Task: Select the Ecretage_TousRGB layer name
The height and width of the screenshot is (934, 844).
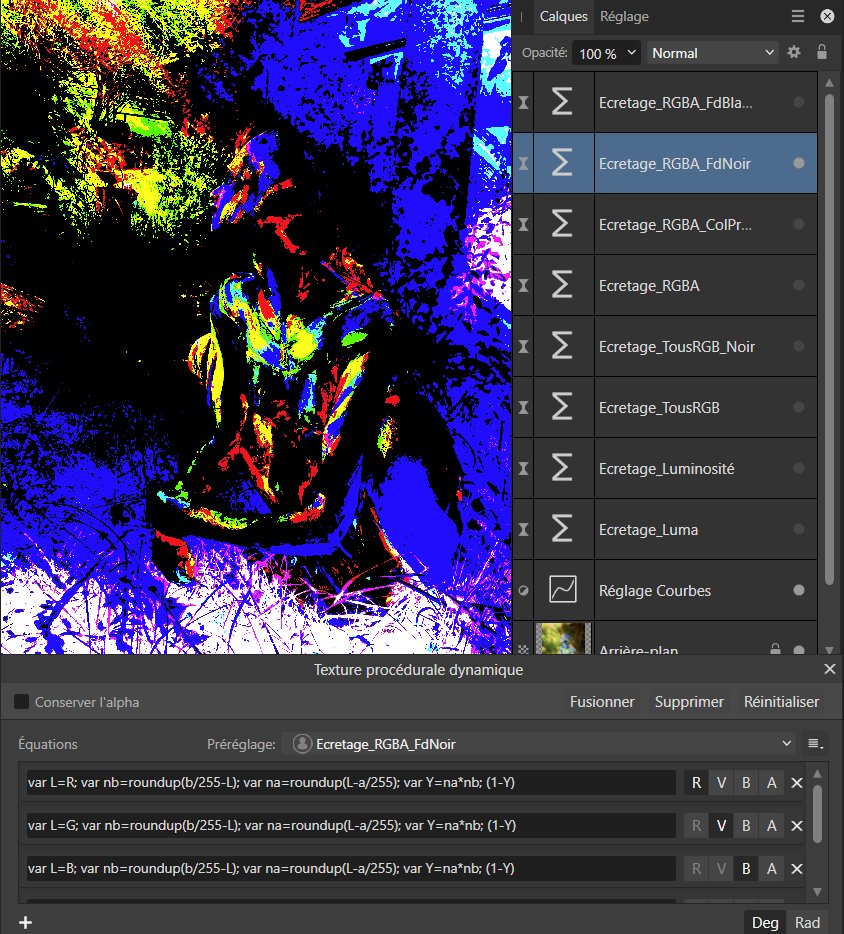Action: 659,407
